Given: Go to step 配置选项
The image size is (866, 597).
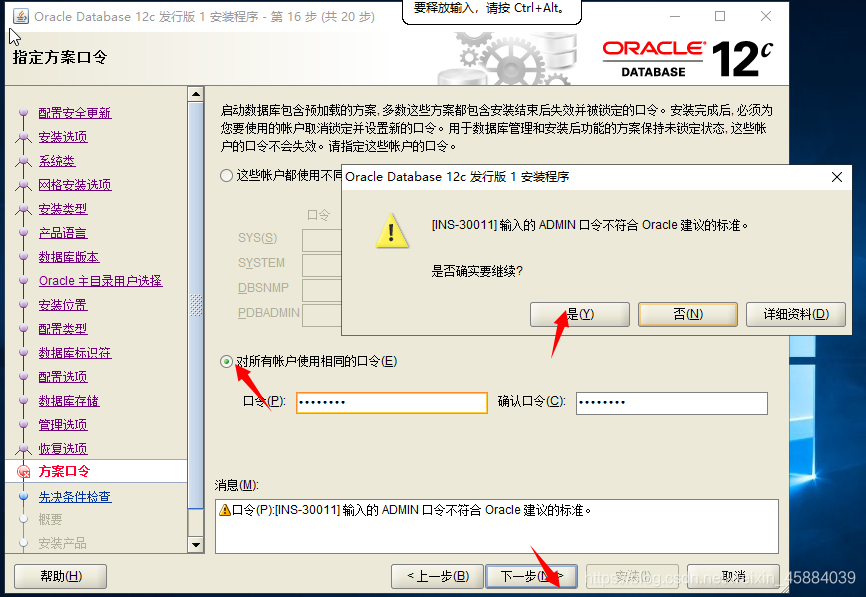Looking at the screenshot, I should 63,377.
